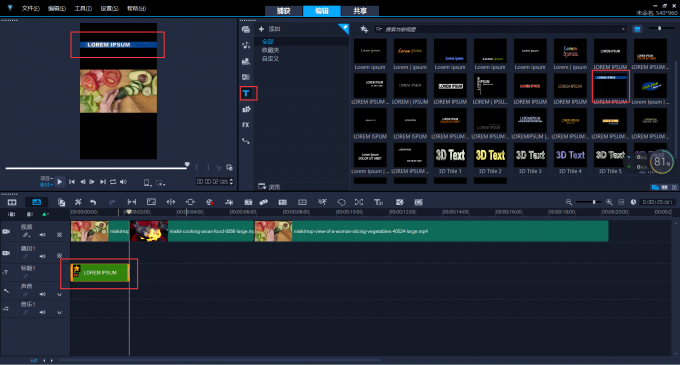
Task: Select the 收藏夹 favorites category
Action: point(270,50)
